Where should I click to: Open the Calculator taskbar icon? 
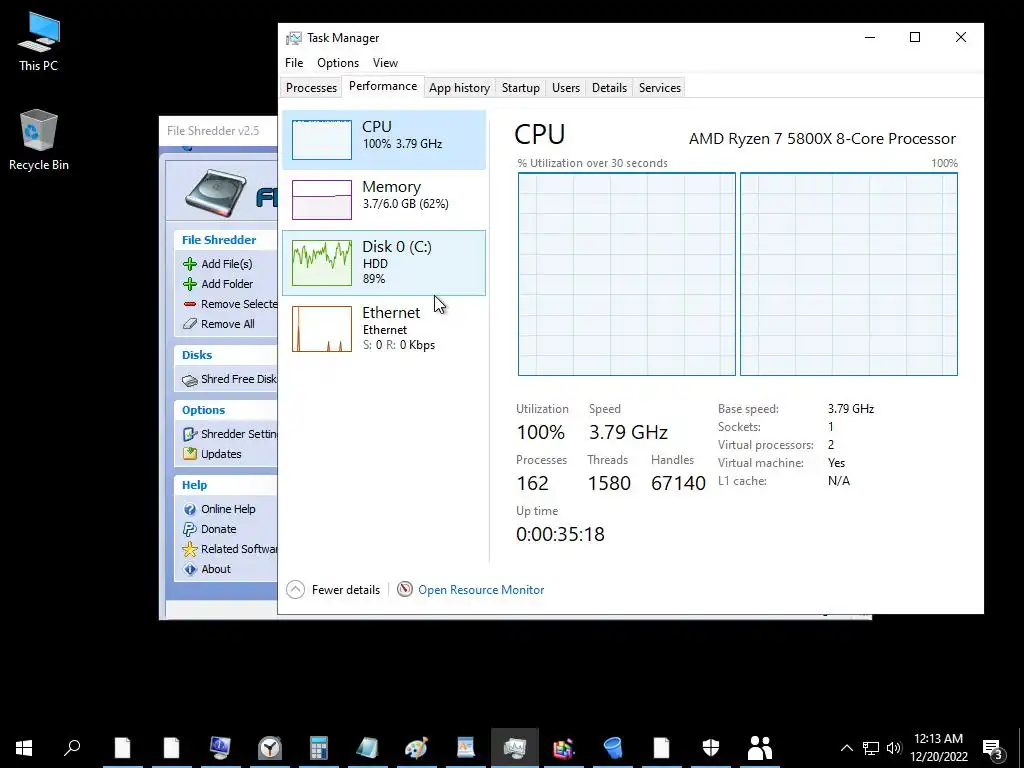point(318,748)
